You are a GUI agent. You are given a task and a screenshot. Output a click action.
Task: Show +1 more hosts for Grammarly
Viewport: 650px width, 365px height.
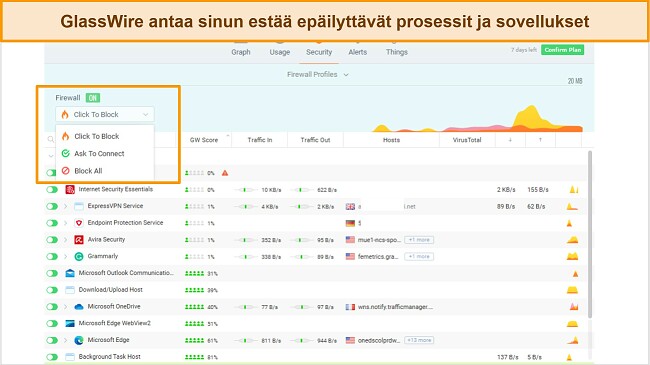(x=419, y=256)
